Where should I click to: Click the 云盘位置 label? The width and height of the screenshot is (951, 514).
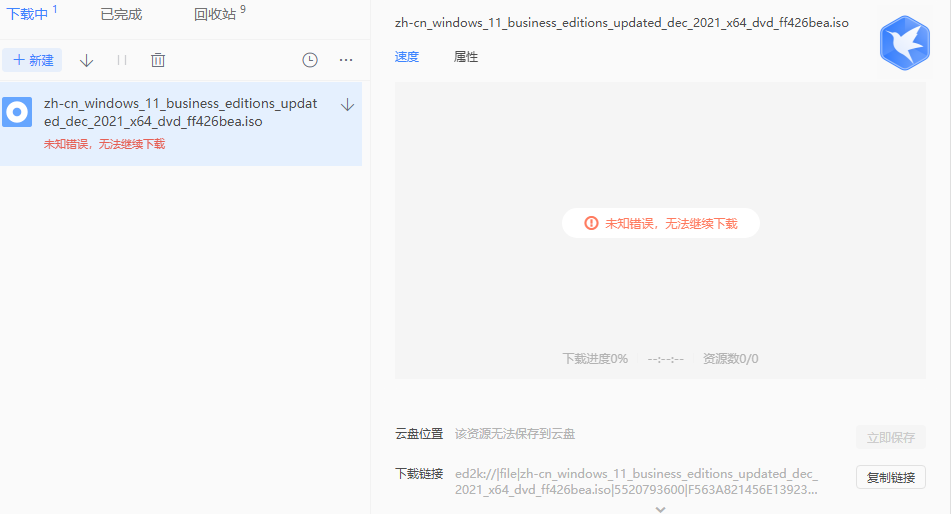pyautogui.click(x=419, y=434)
